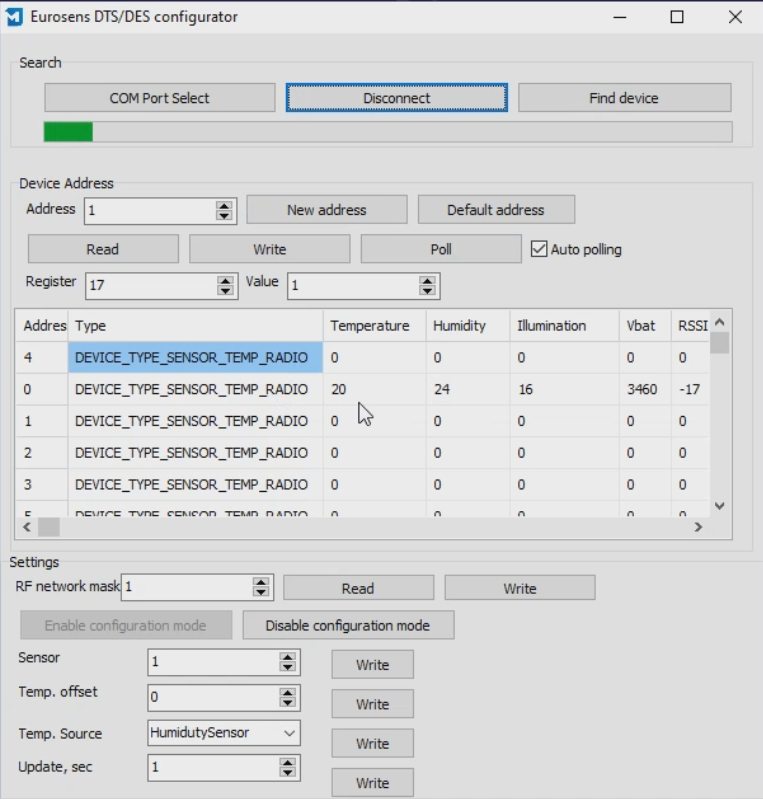Click Write next to Poll button
The image size is (763, 800).
point(269,249)
